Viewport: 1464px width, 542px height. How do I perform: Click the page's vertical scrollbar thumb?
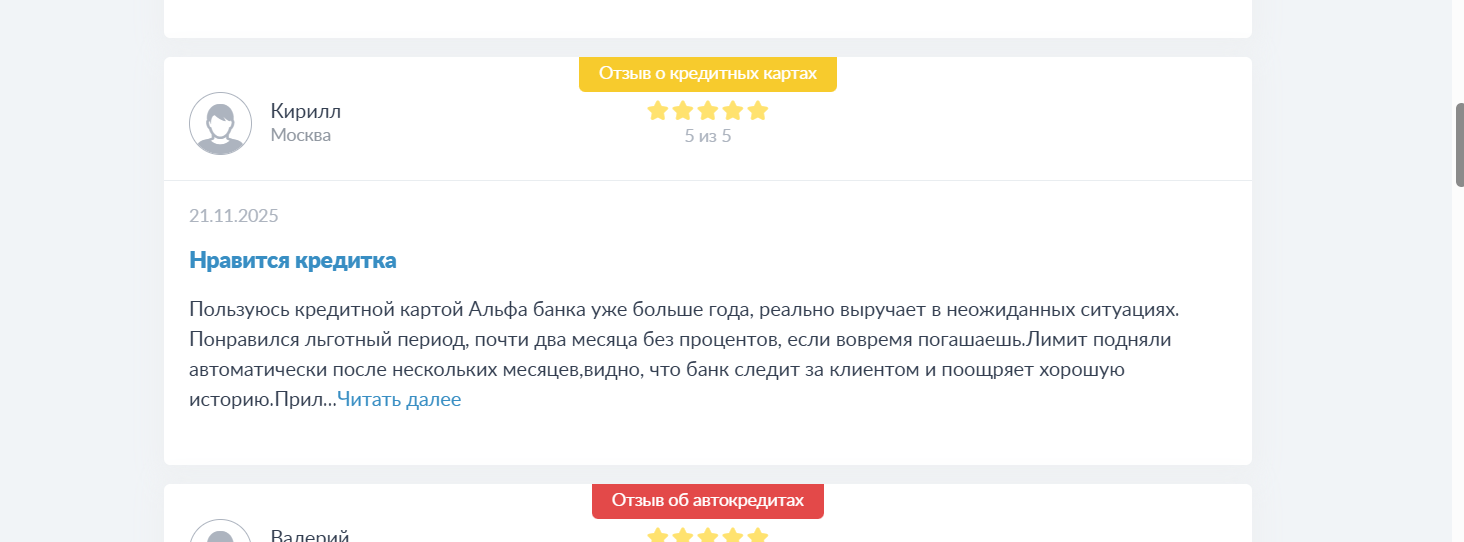point(1459,144)
